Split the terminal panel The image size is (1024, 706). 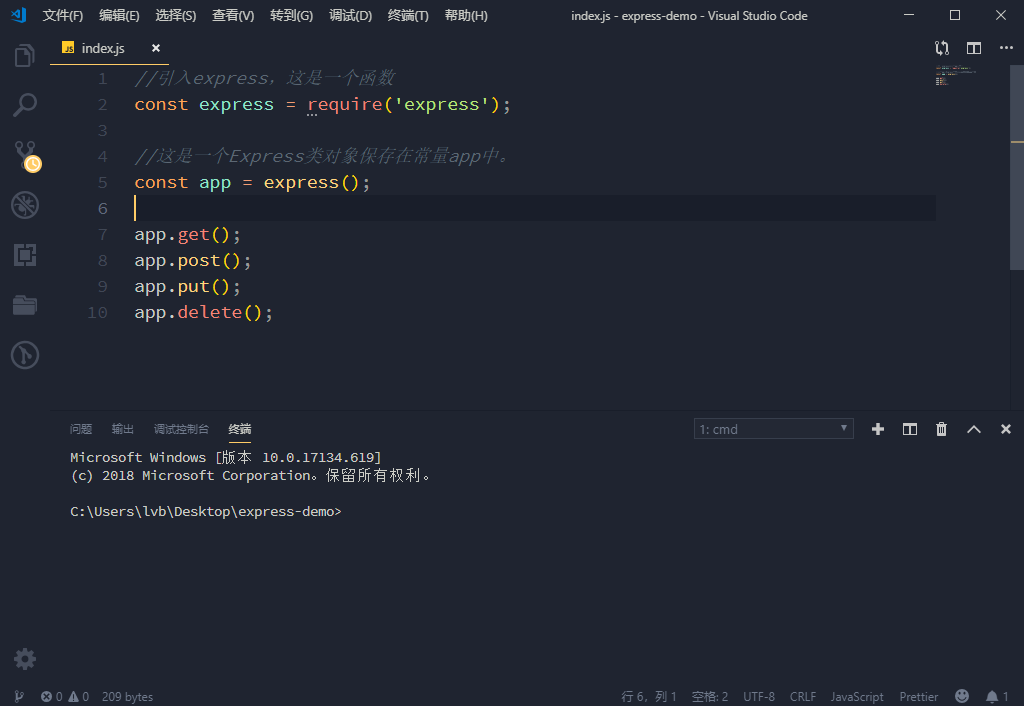910,429
